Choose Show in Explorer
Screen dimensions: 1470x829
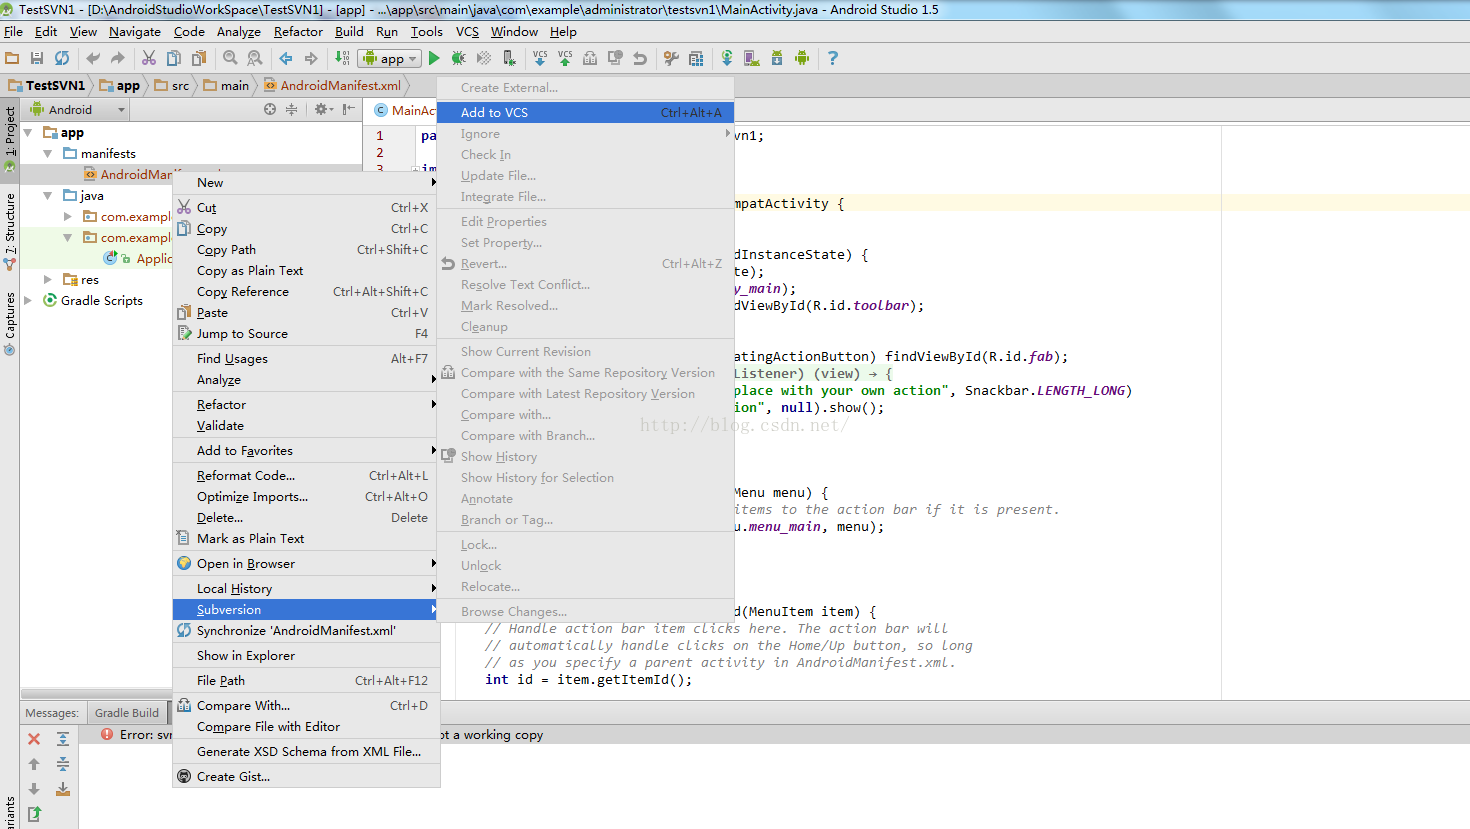pos(306,655)
